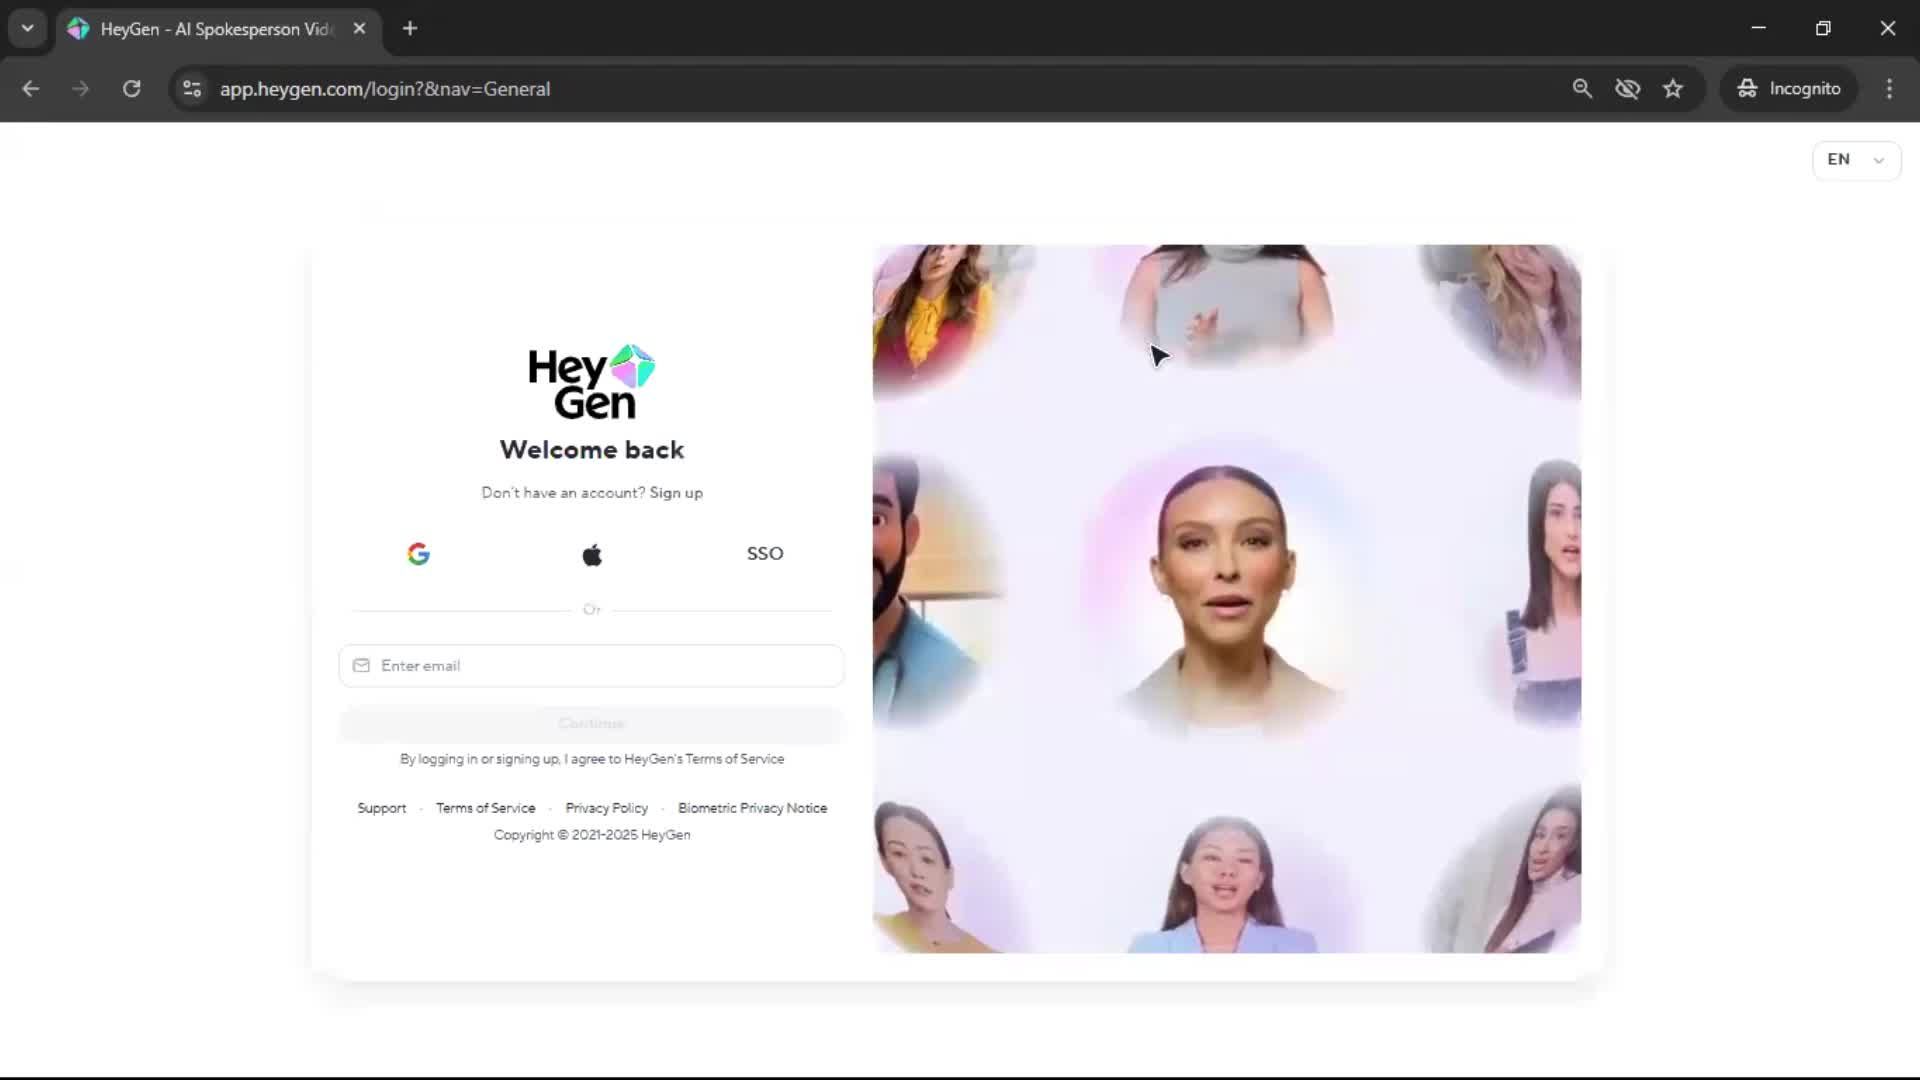Click the Enter email input field
Image resolution: width=1920 pixels, height=1080 pixels.
pos(592,666)
